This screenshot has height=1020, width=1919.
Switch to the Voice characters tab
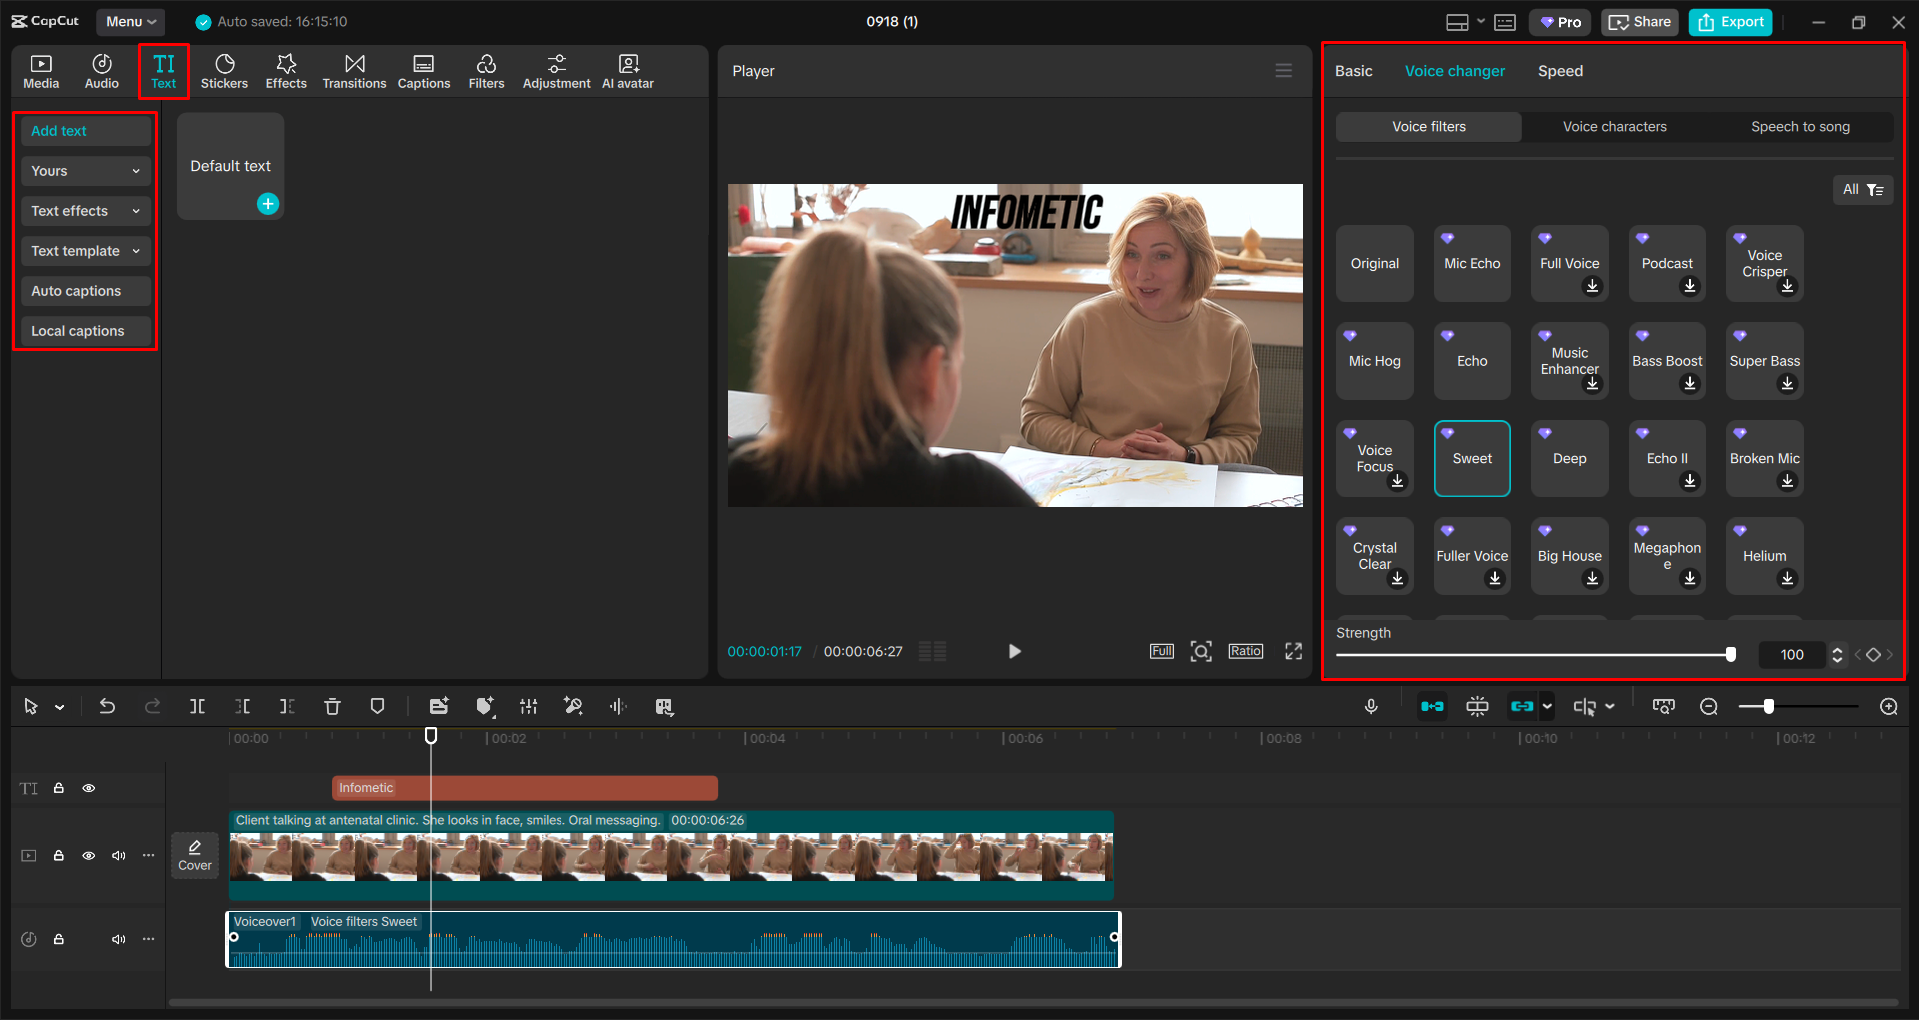(x=1614, y=126)
